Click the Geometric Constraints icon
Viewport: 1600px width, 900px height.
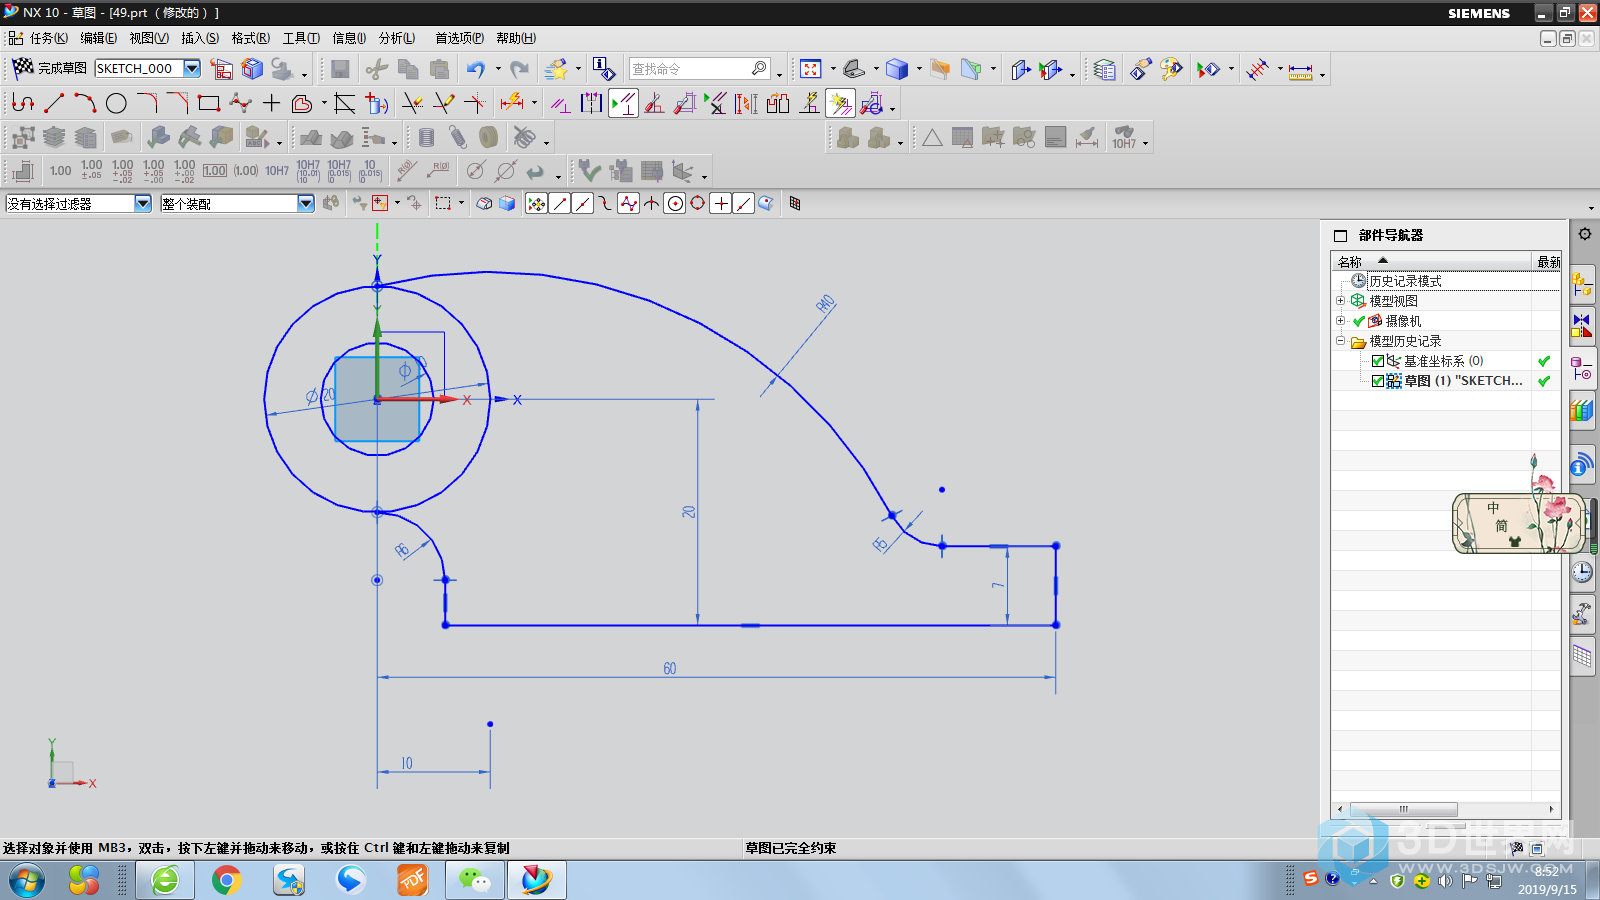pos(560,103)
